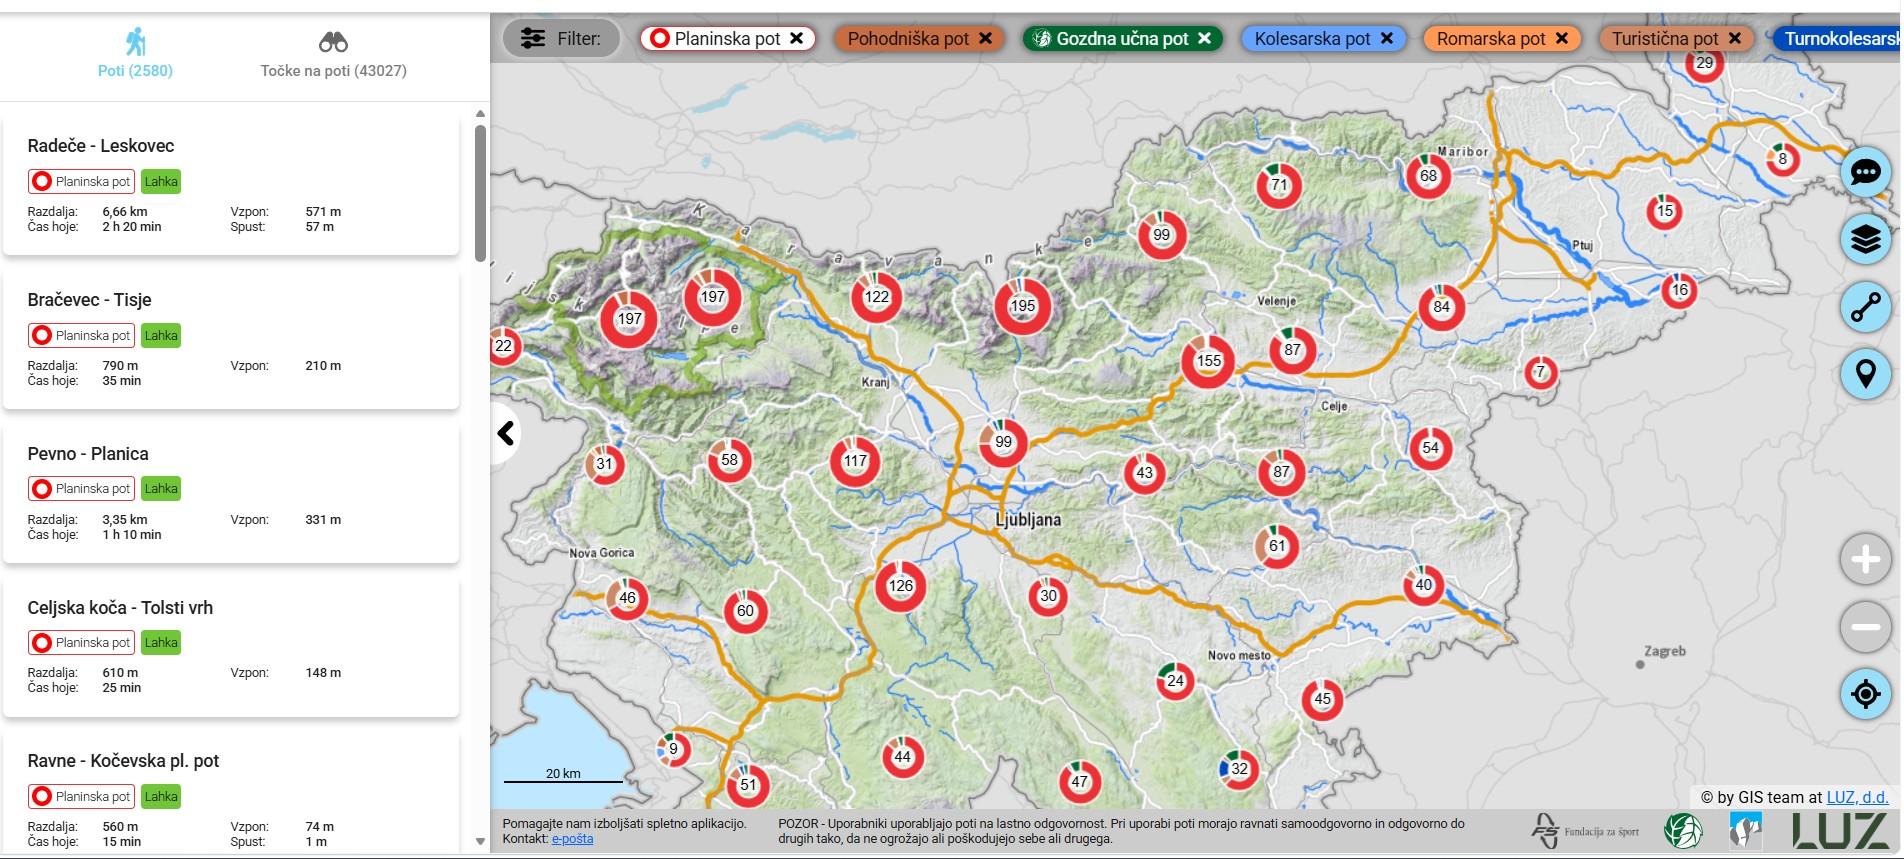Open the map layers panel

tap(1865, 240)
